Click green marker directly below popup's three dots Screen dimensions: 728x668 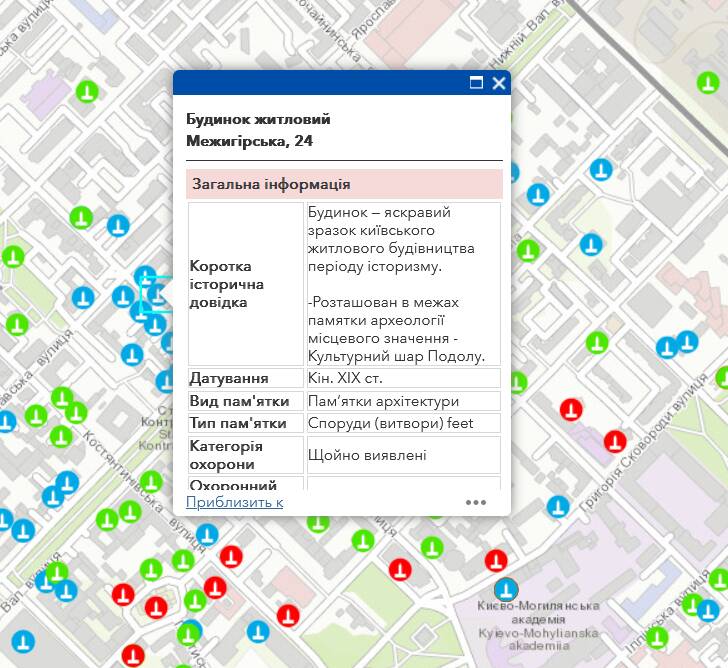(433, 547)
